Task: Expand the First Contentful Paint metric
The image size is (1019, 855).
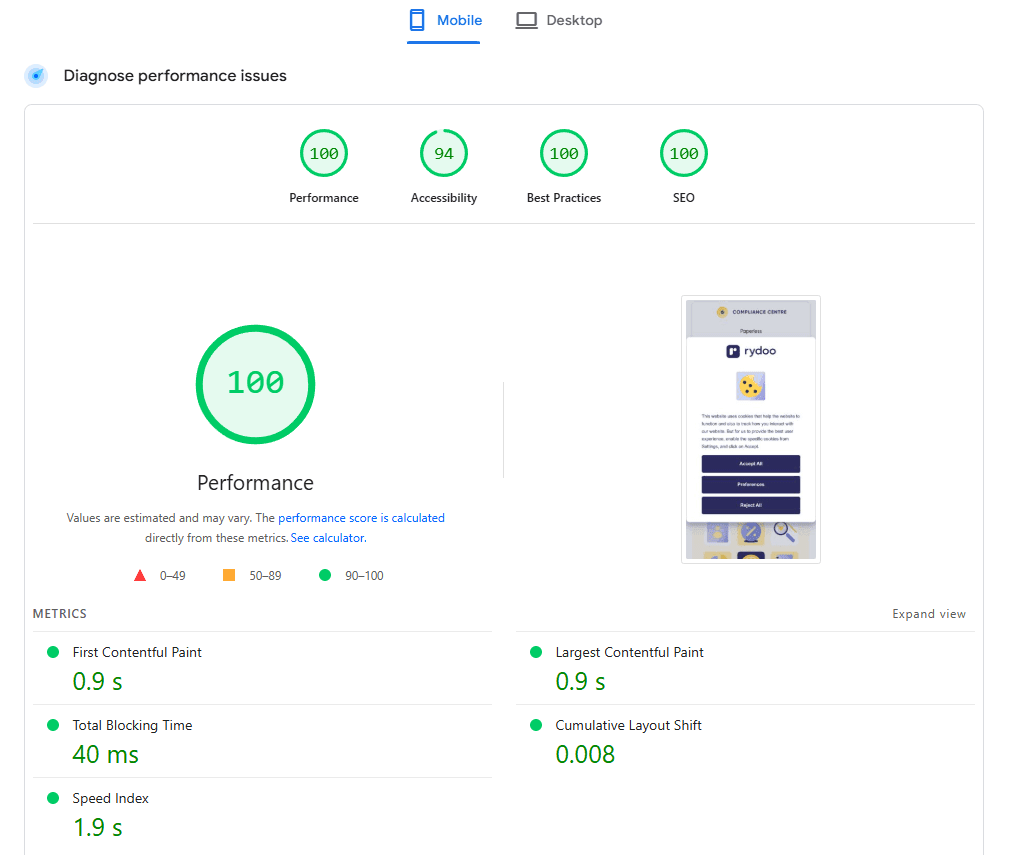Action: tap(137, 652)
